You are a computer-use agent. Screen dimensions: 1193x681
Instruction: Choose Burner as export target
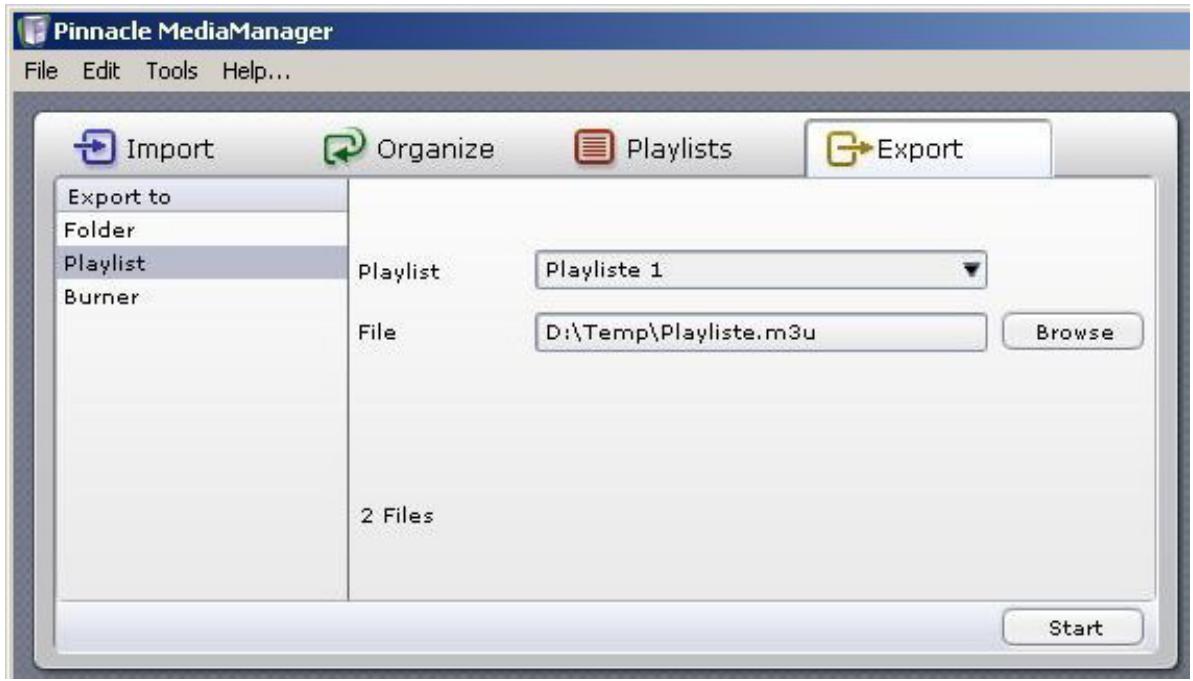(x=202, y=296)
